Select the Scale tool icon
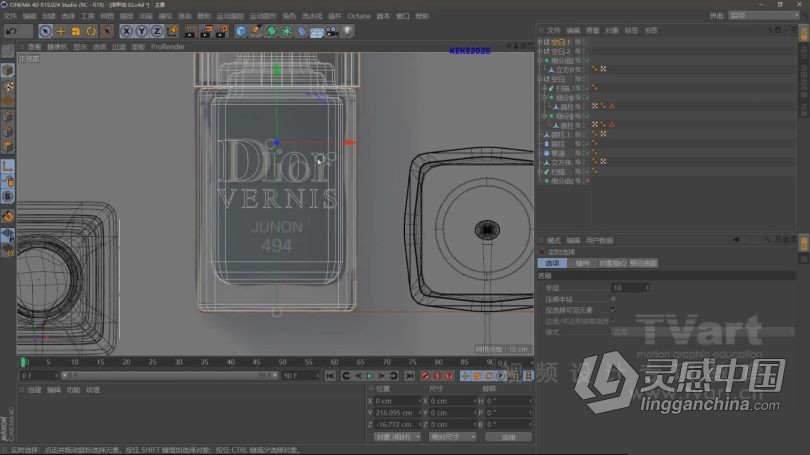The width and height of the screenshot is (810, 455). [x=76, y=32]
